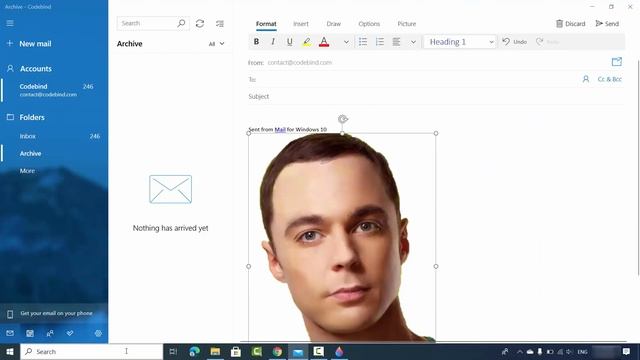Screen dimensions: 640x360
Task: Open Microsoft Store from taskbar
Action: tap(236, 351)
